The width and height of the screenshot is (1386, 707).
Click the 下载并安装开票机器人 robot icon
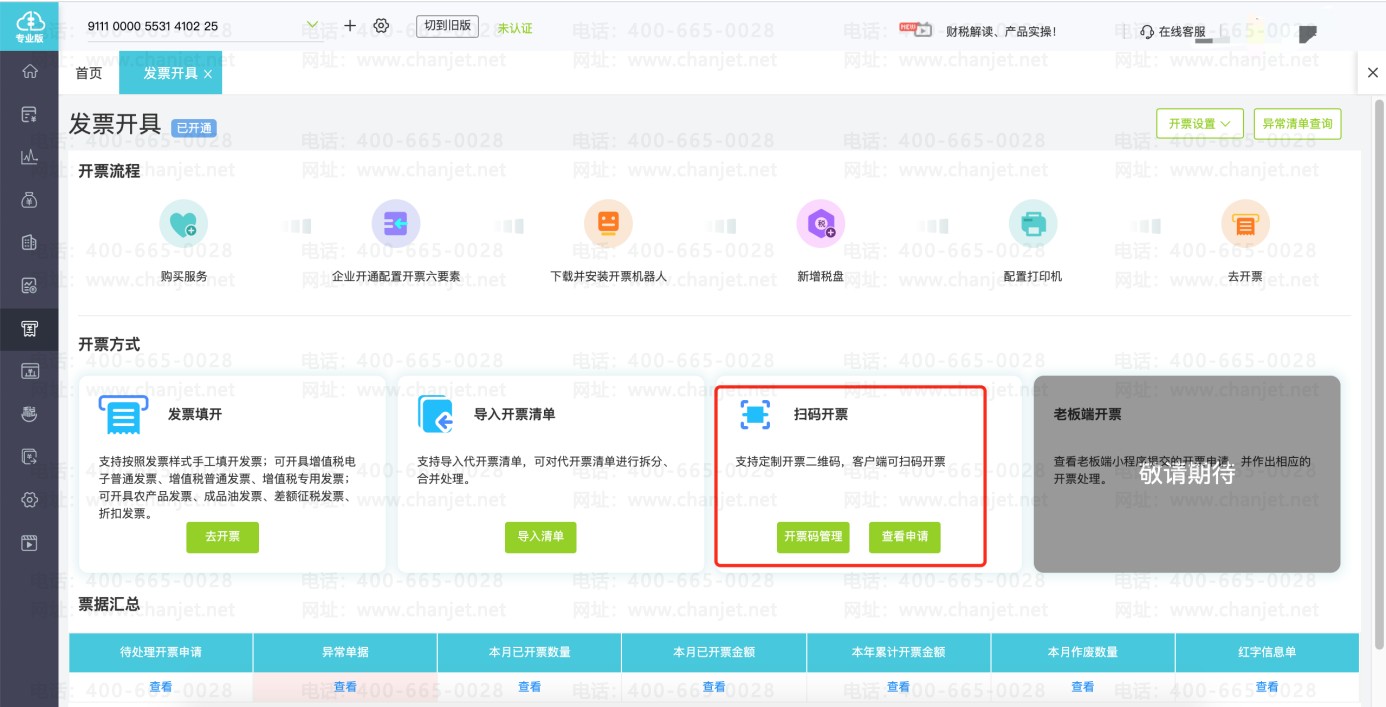[x=608, y=225]
